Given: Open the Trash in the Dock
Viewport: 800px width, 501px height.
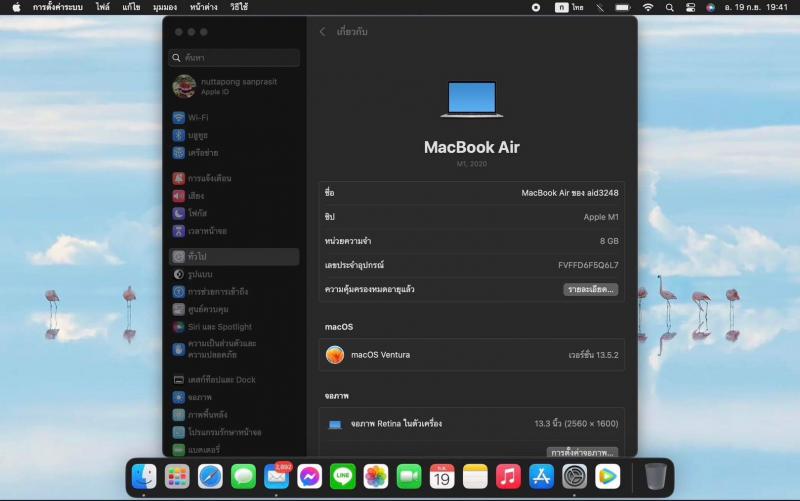Looking at the screenshot, I should point(656,477).
